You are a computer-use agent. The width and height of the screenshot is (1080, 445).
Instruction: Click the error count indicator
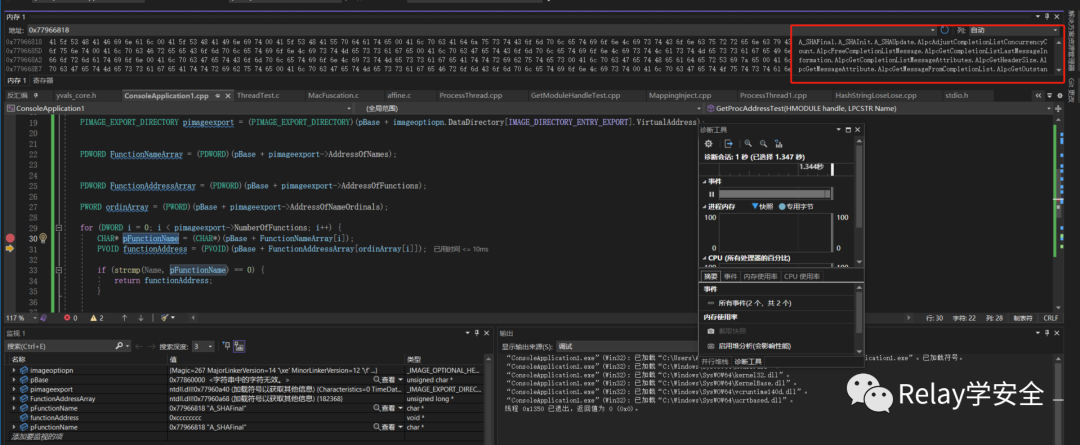coord(71,318)
